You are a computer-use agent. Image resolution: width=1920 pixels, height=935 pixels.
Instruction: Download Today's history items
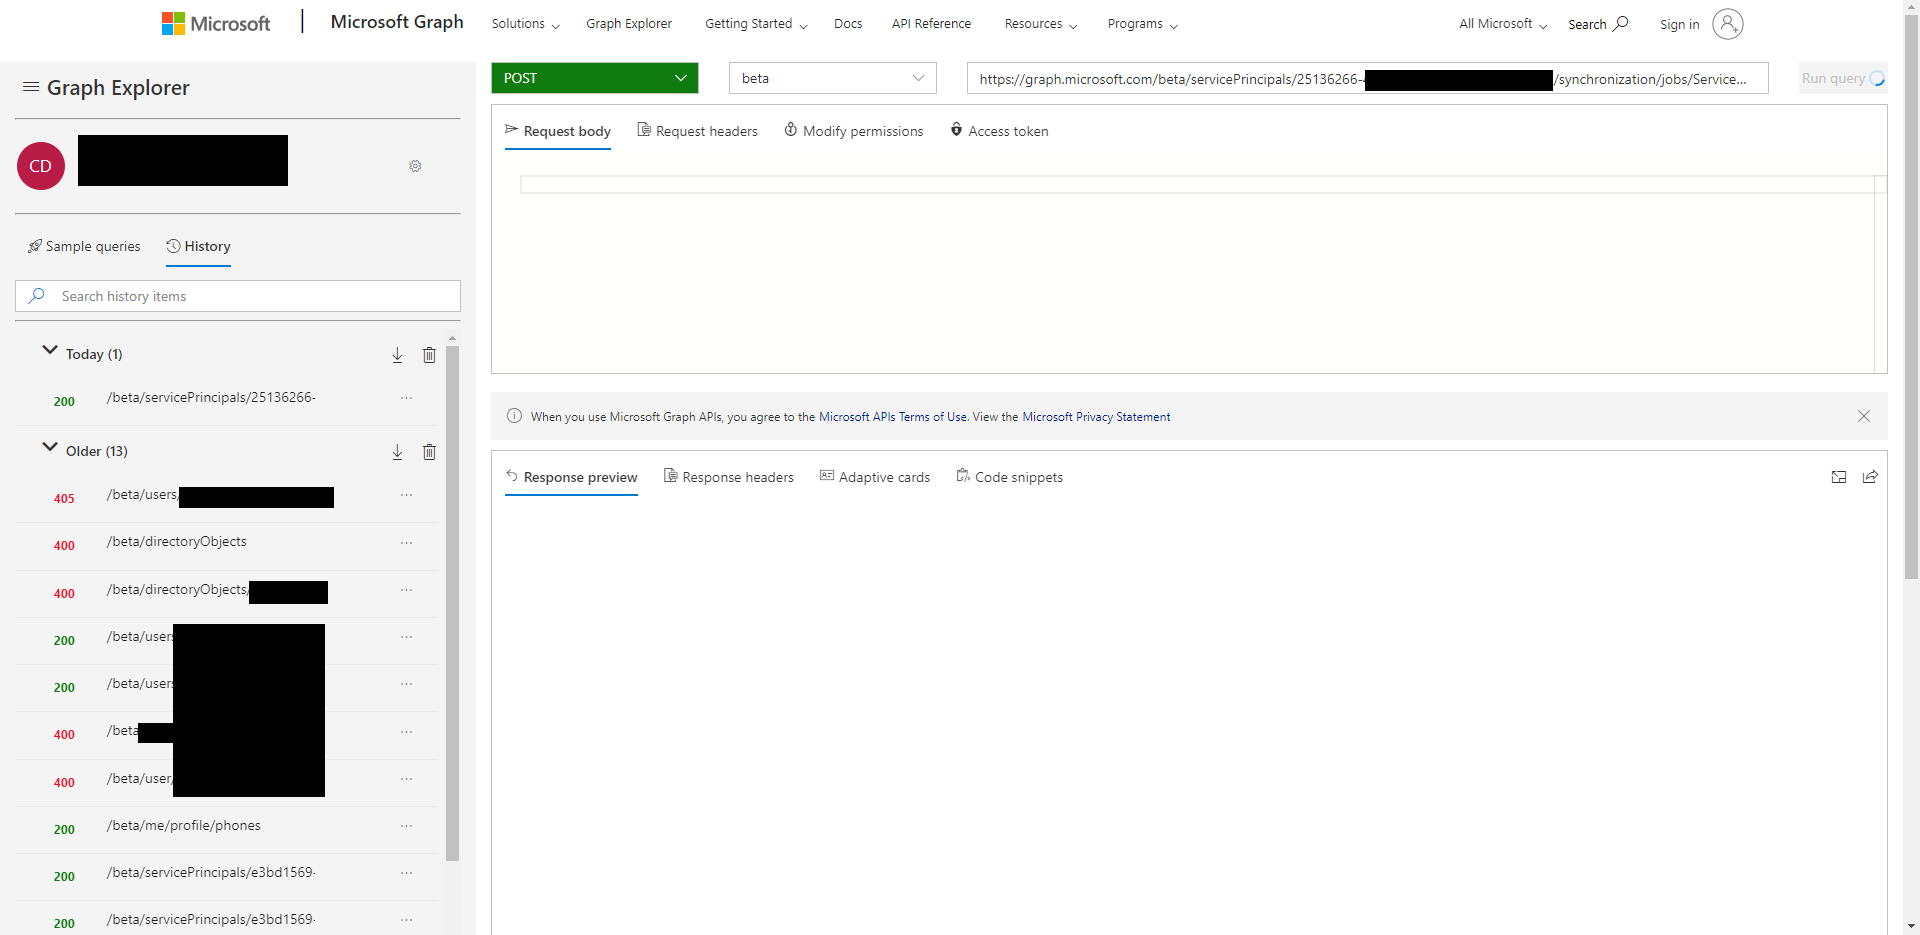tap(397, 355)
